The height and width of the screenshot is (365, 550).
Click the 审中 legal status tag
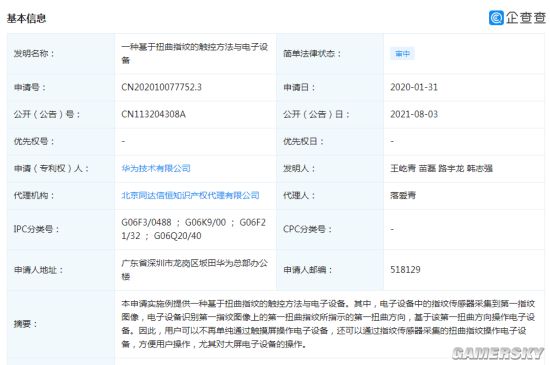pos(402,54)
